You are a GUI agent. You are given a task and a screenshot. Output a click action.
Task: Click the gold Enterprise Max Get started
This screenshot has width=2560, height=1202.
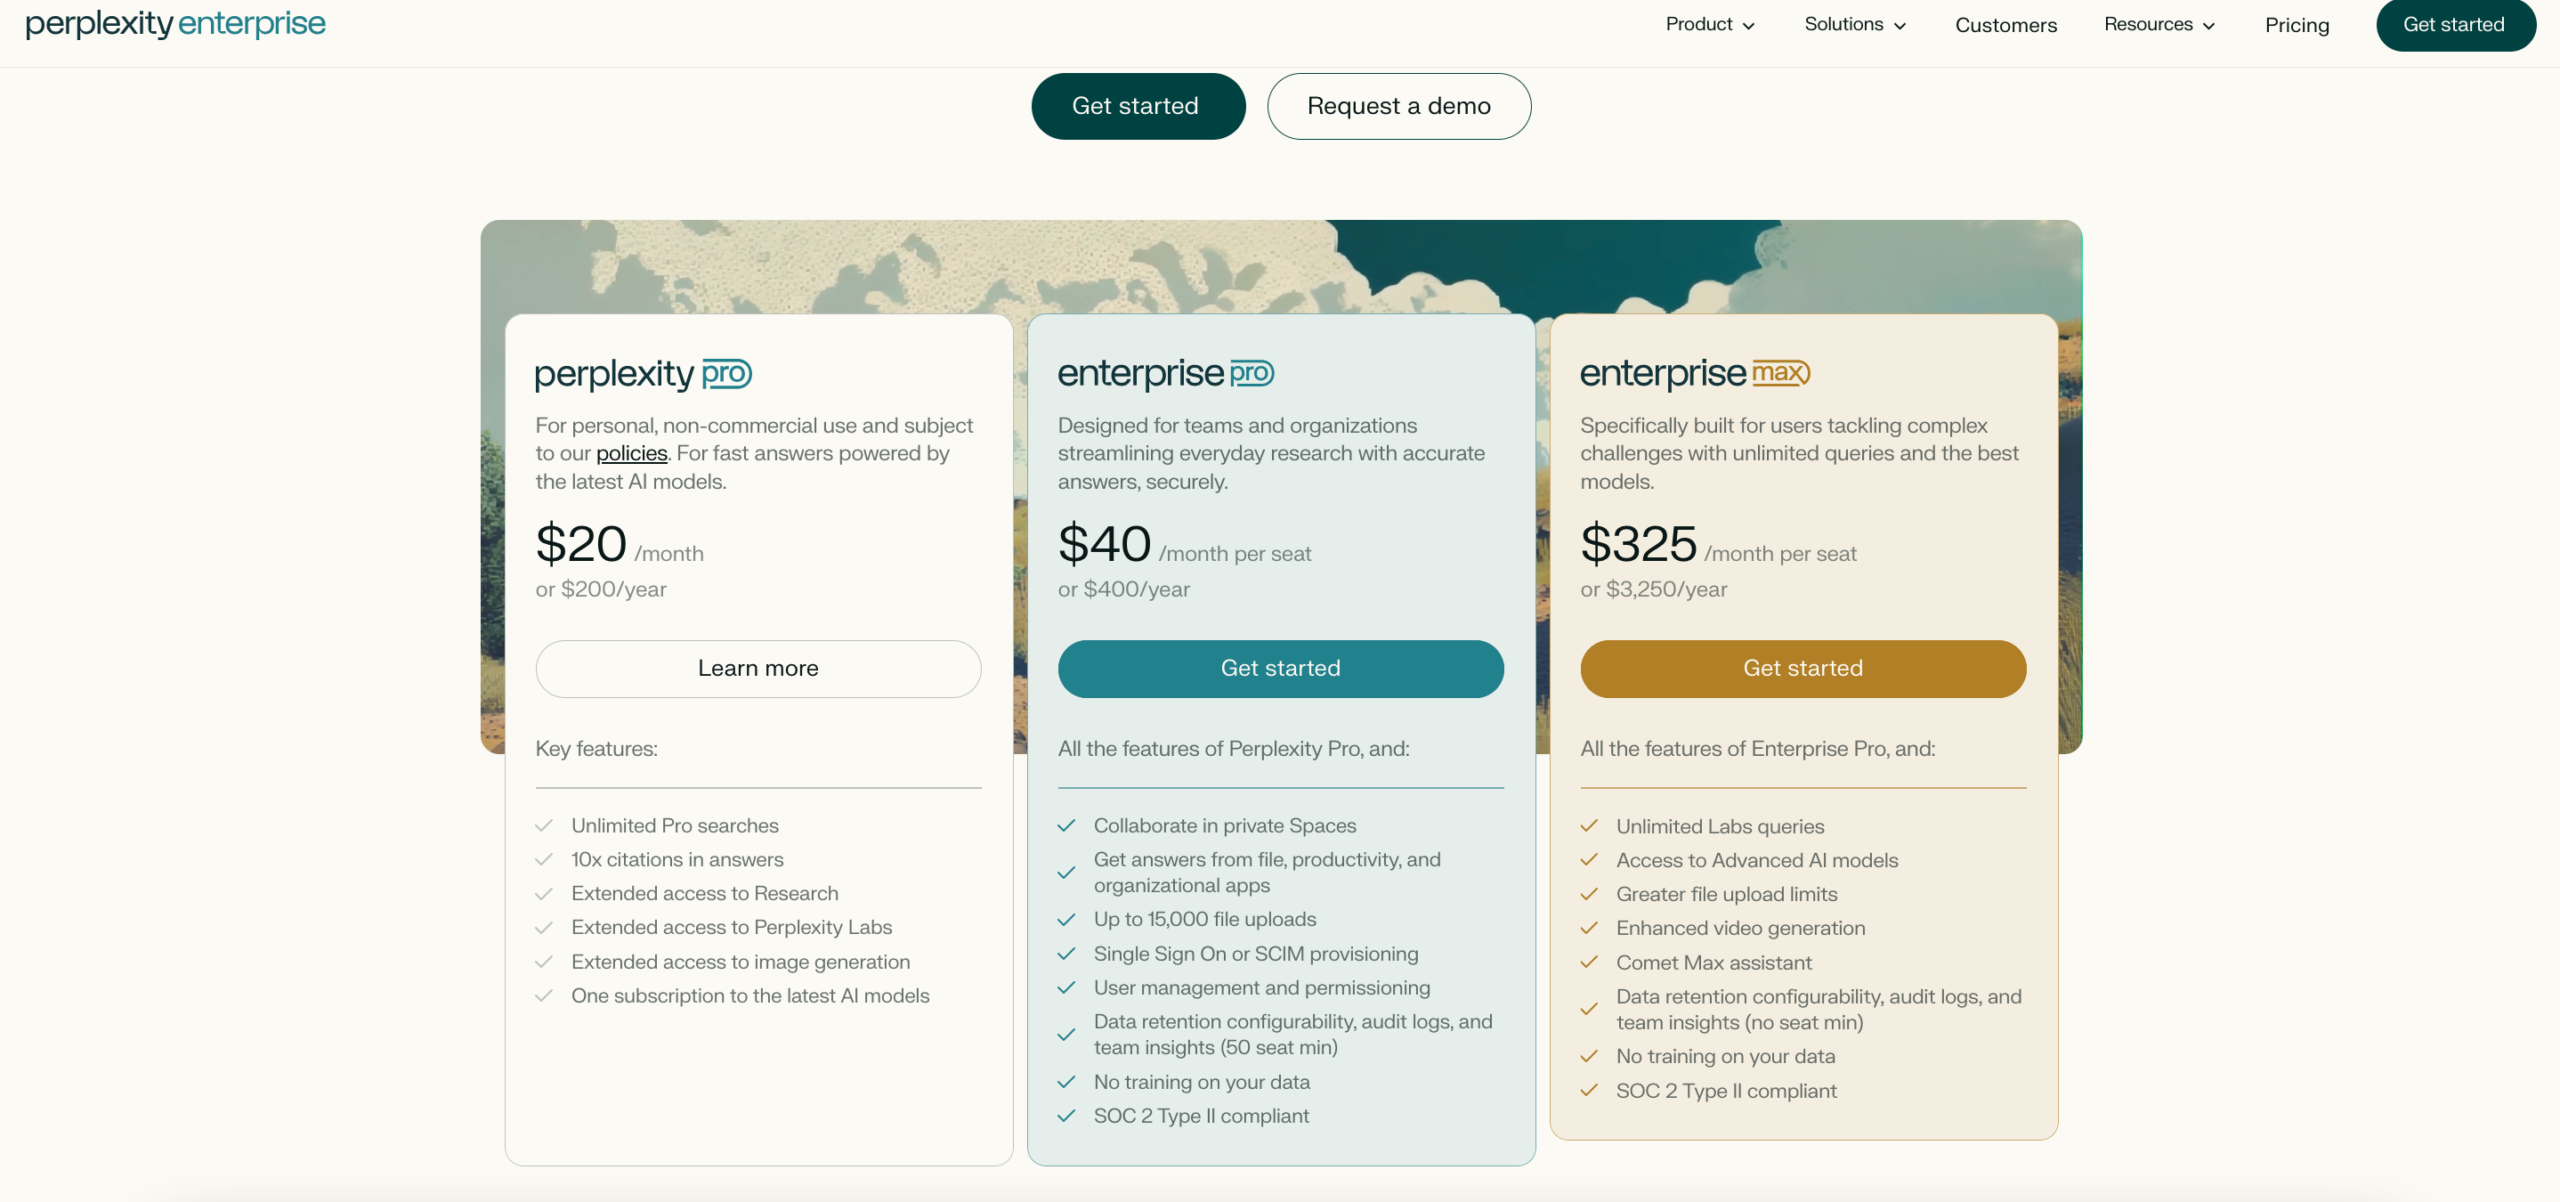(1802, 669)
